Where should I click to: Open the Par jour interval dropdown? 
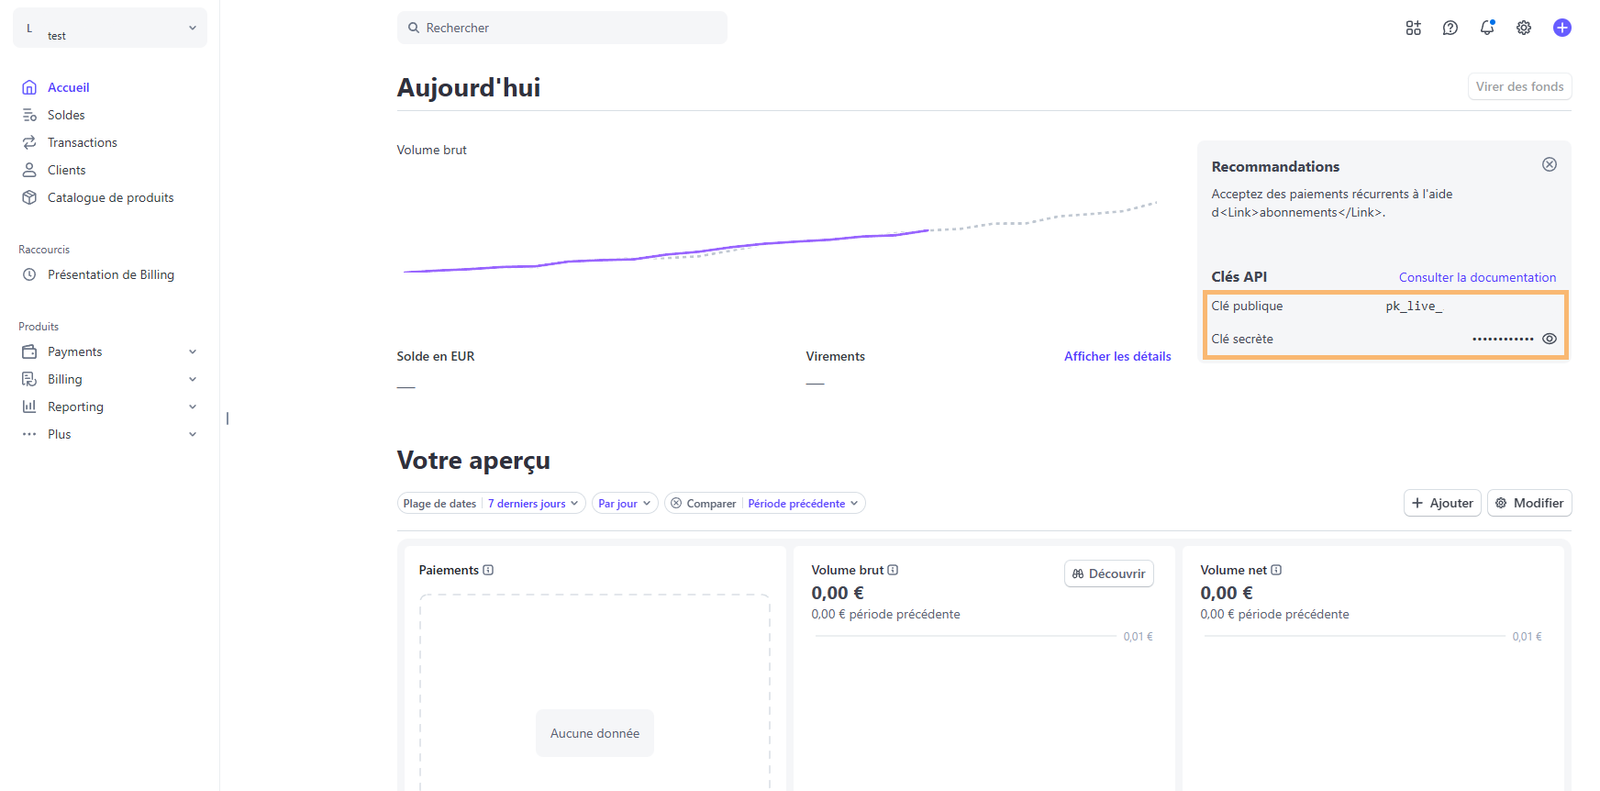624,503
